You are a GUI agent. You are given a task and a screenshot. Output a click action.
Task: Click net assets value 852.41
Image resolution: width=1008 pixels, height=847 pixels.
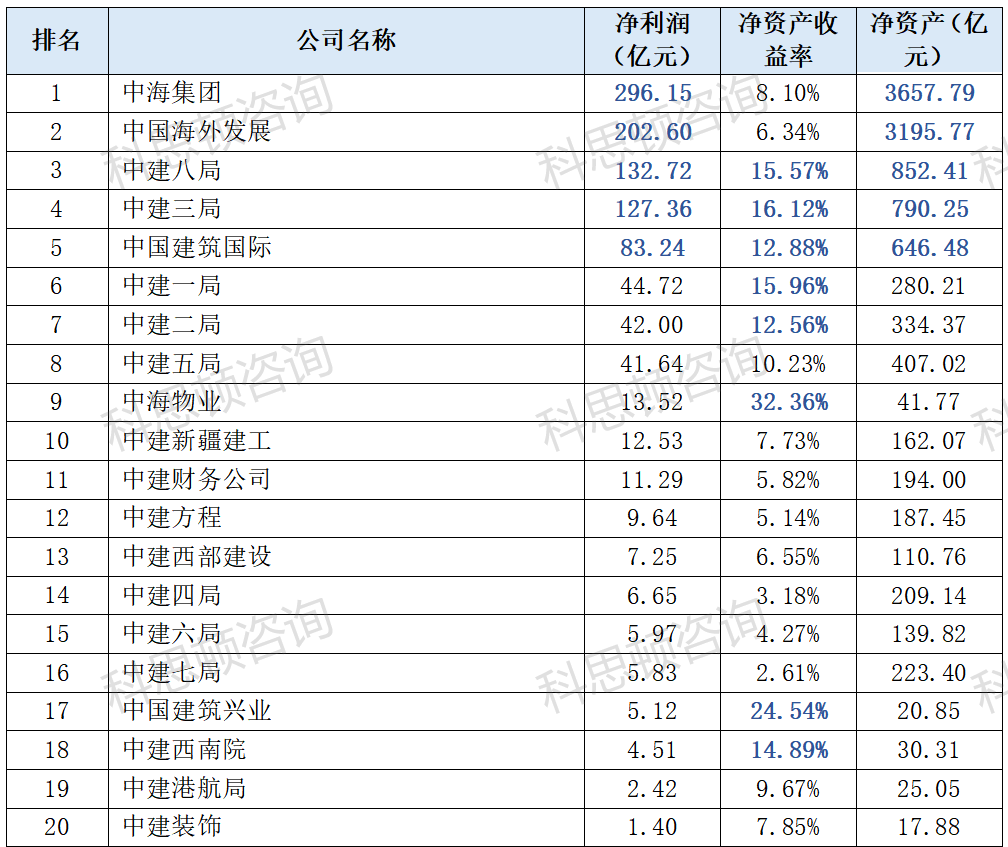[930, 171]
